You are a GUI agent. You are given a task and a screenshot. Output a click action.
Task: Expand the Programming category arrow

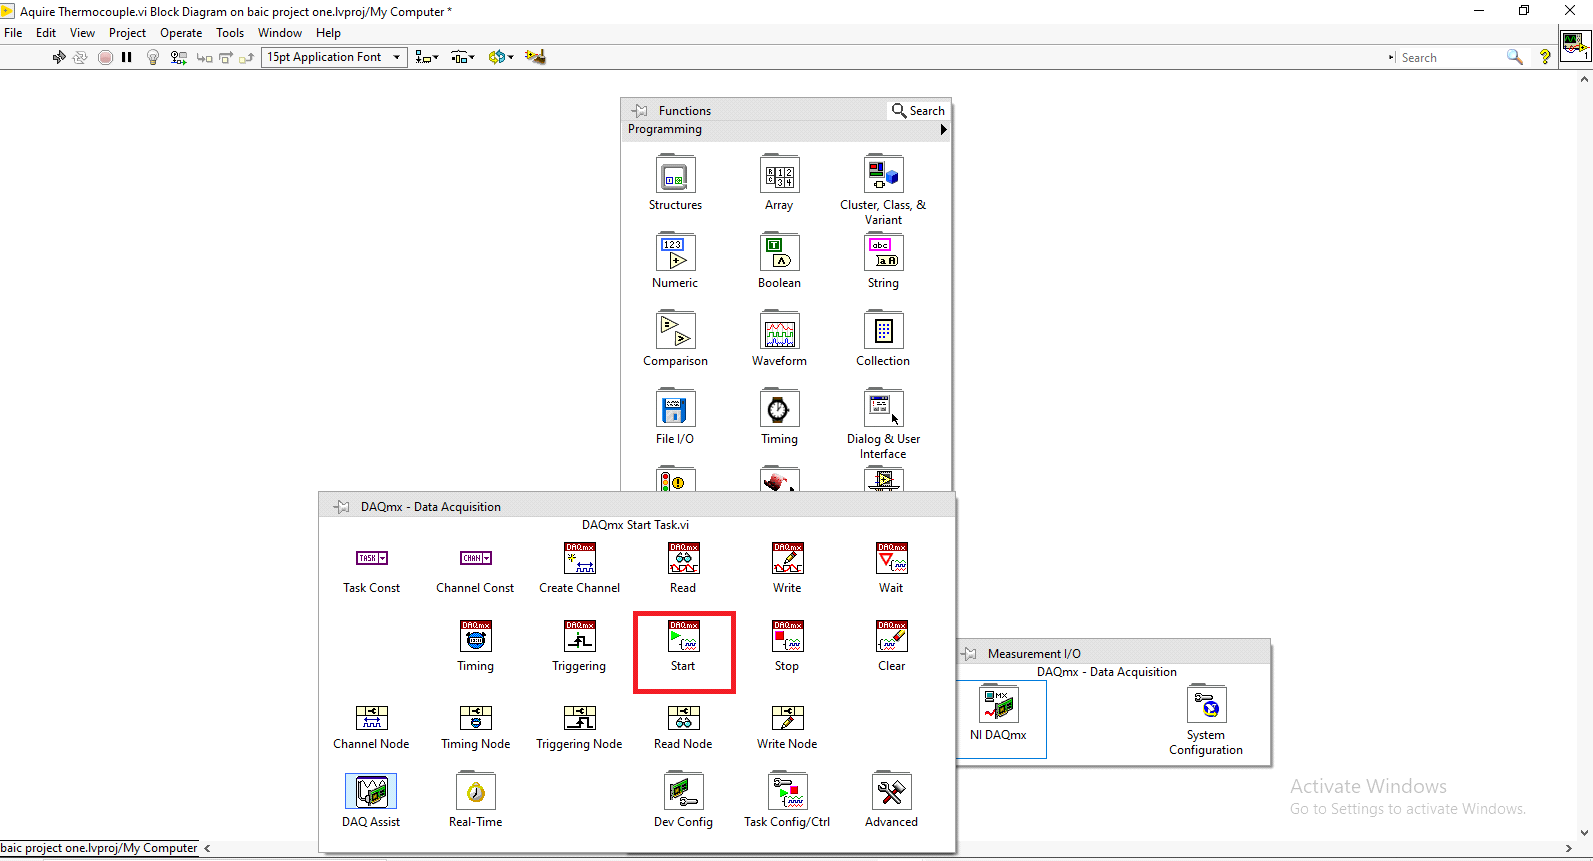coord(943,129)
